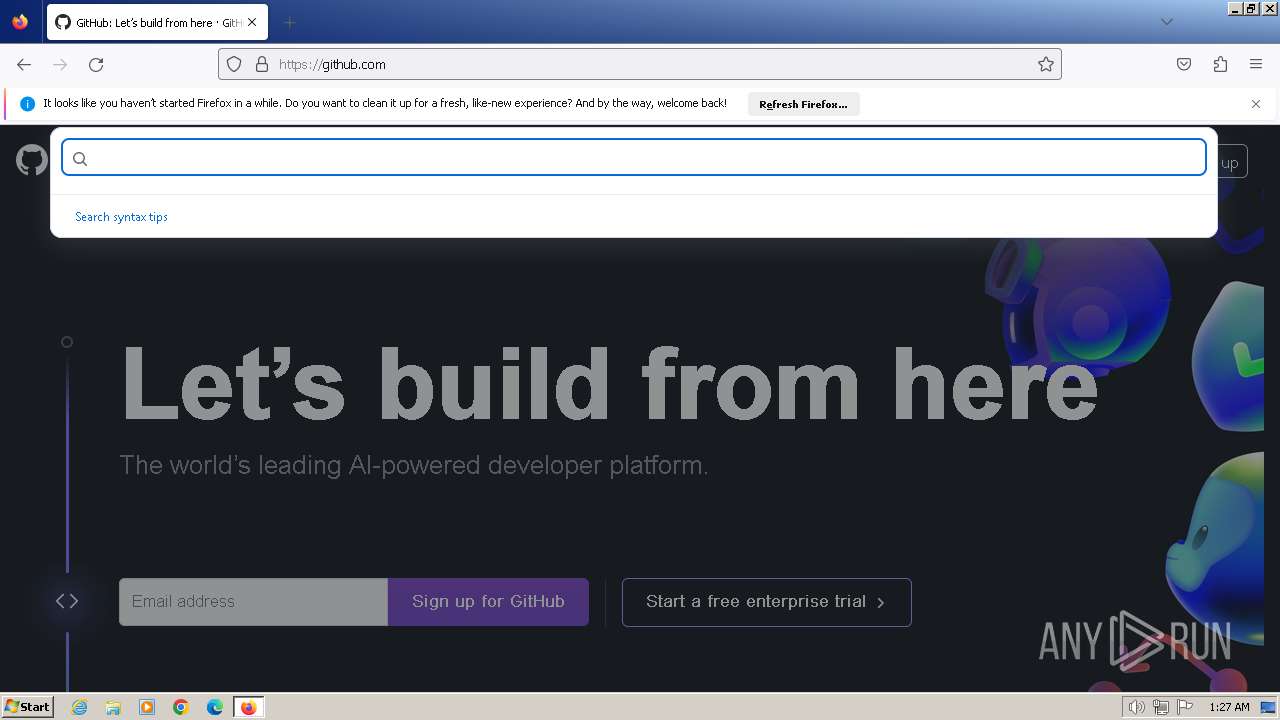
Task: Select the Firefox taskbar button
Action: tap(248, 707)
